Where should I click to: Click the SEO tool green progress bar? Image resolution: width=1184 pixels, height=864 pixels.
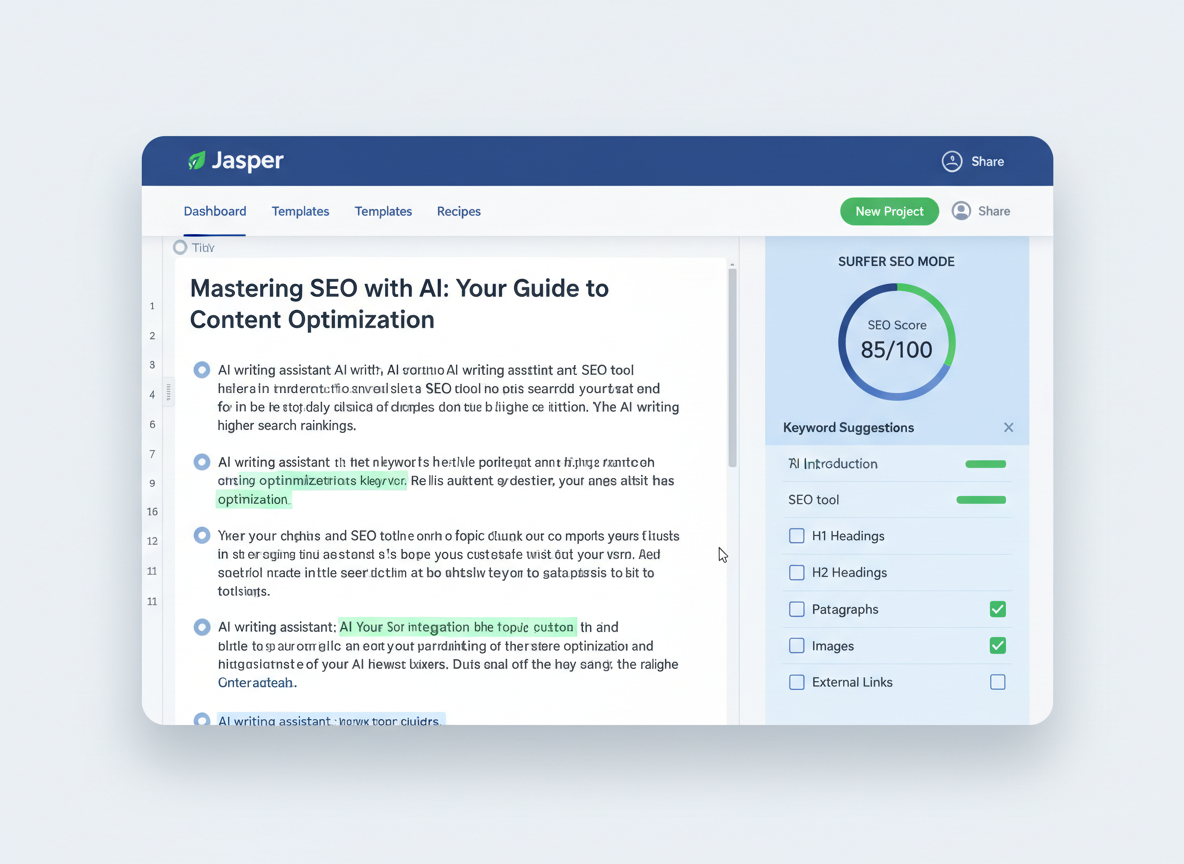coord(981,500)
